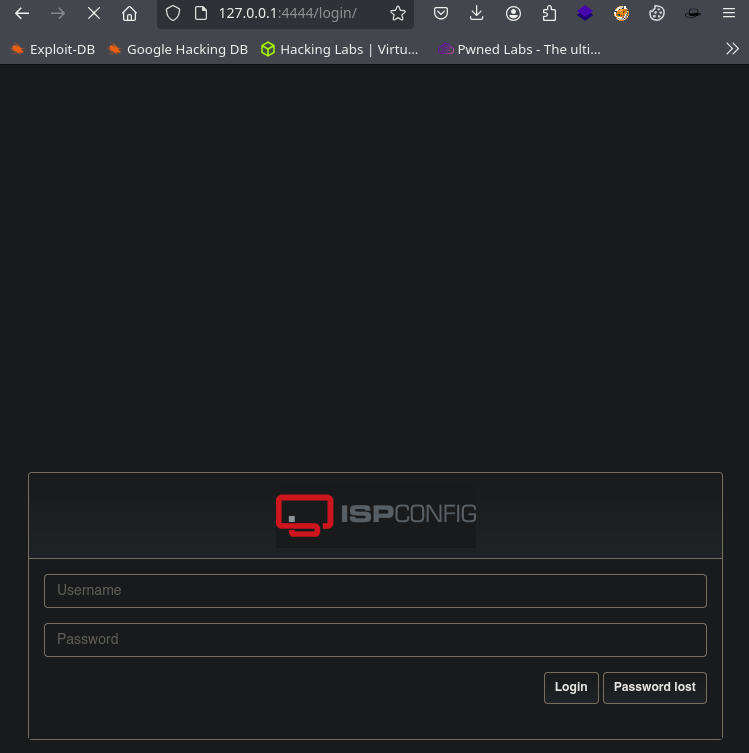Click the Login button
Image resolution: width=749 pixels, height=753 pixels.
[571, 688]
